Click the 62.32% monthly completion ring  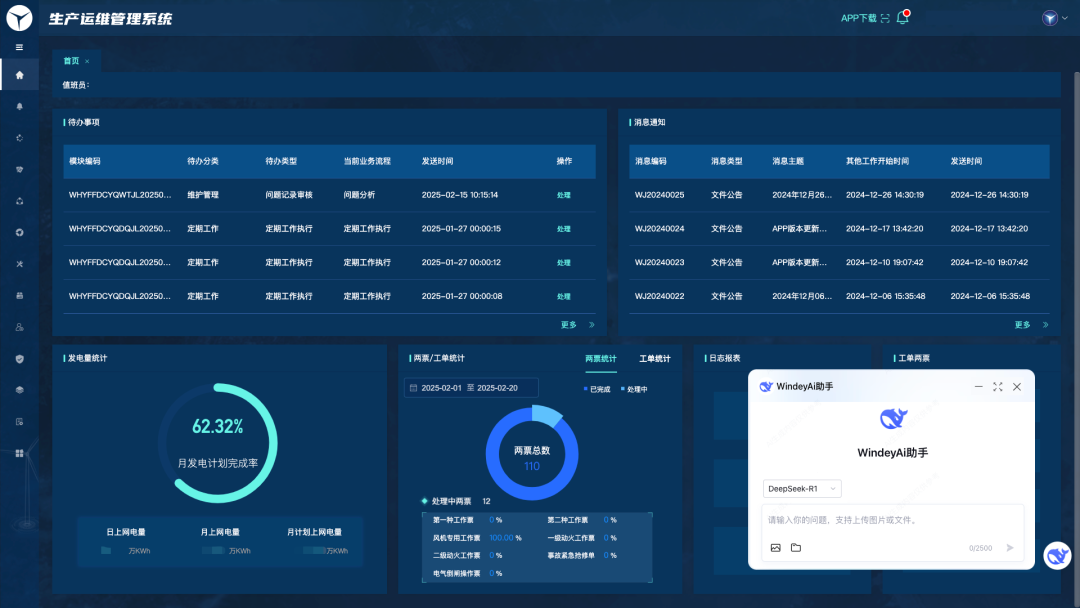tap(218, 443)
